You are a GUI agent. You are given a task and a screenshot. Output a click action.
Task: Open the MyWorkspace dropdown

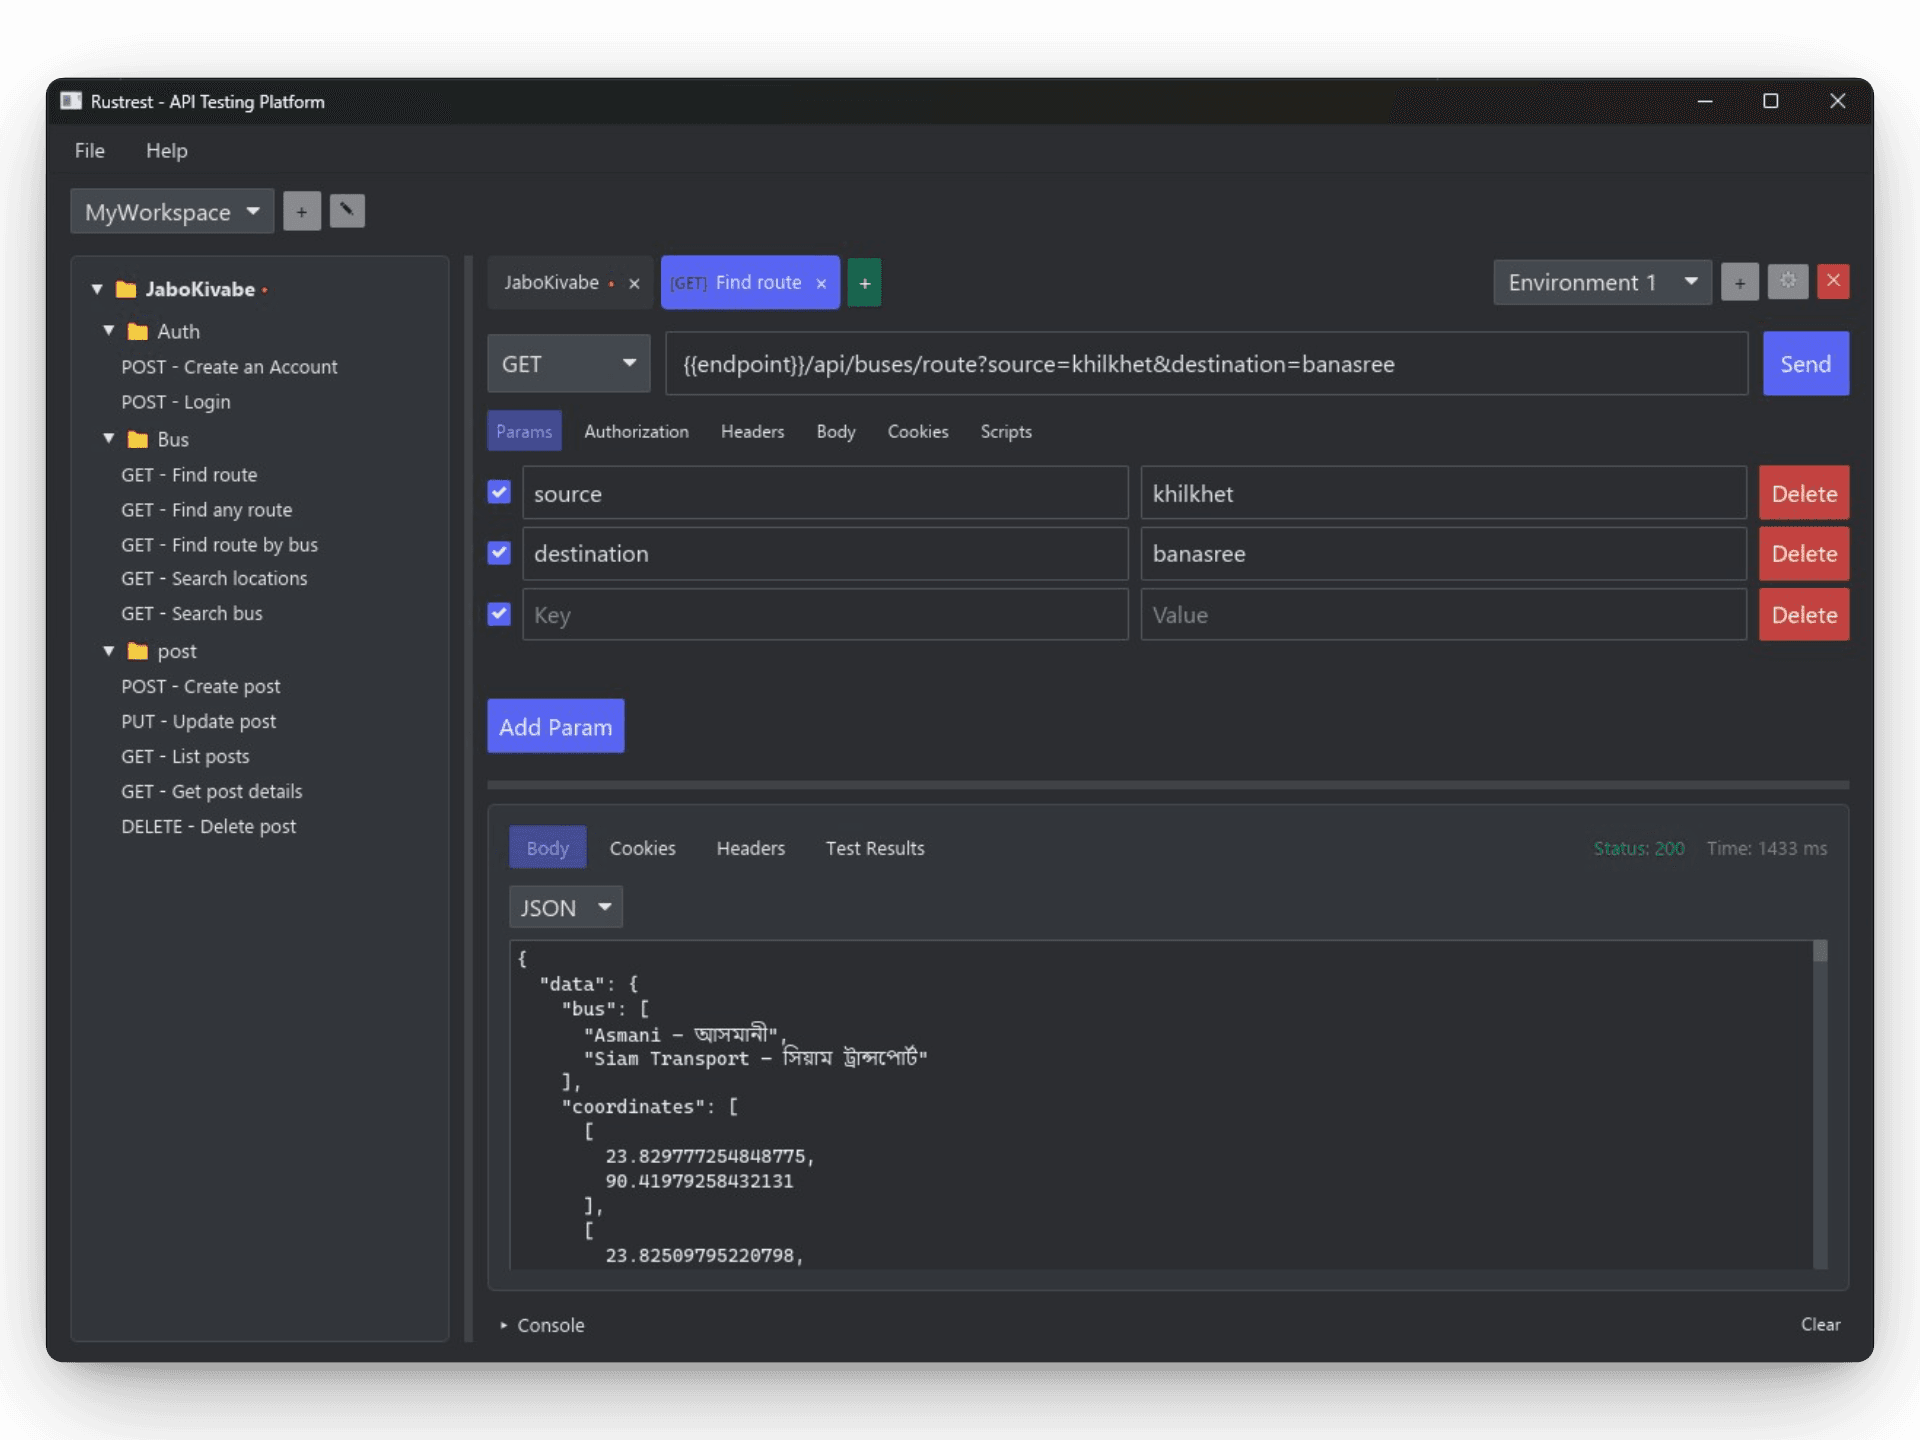[172, 212]
